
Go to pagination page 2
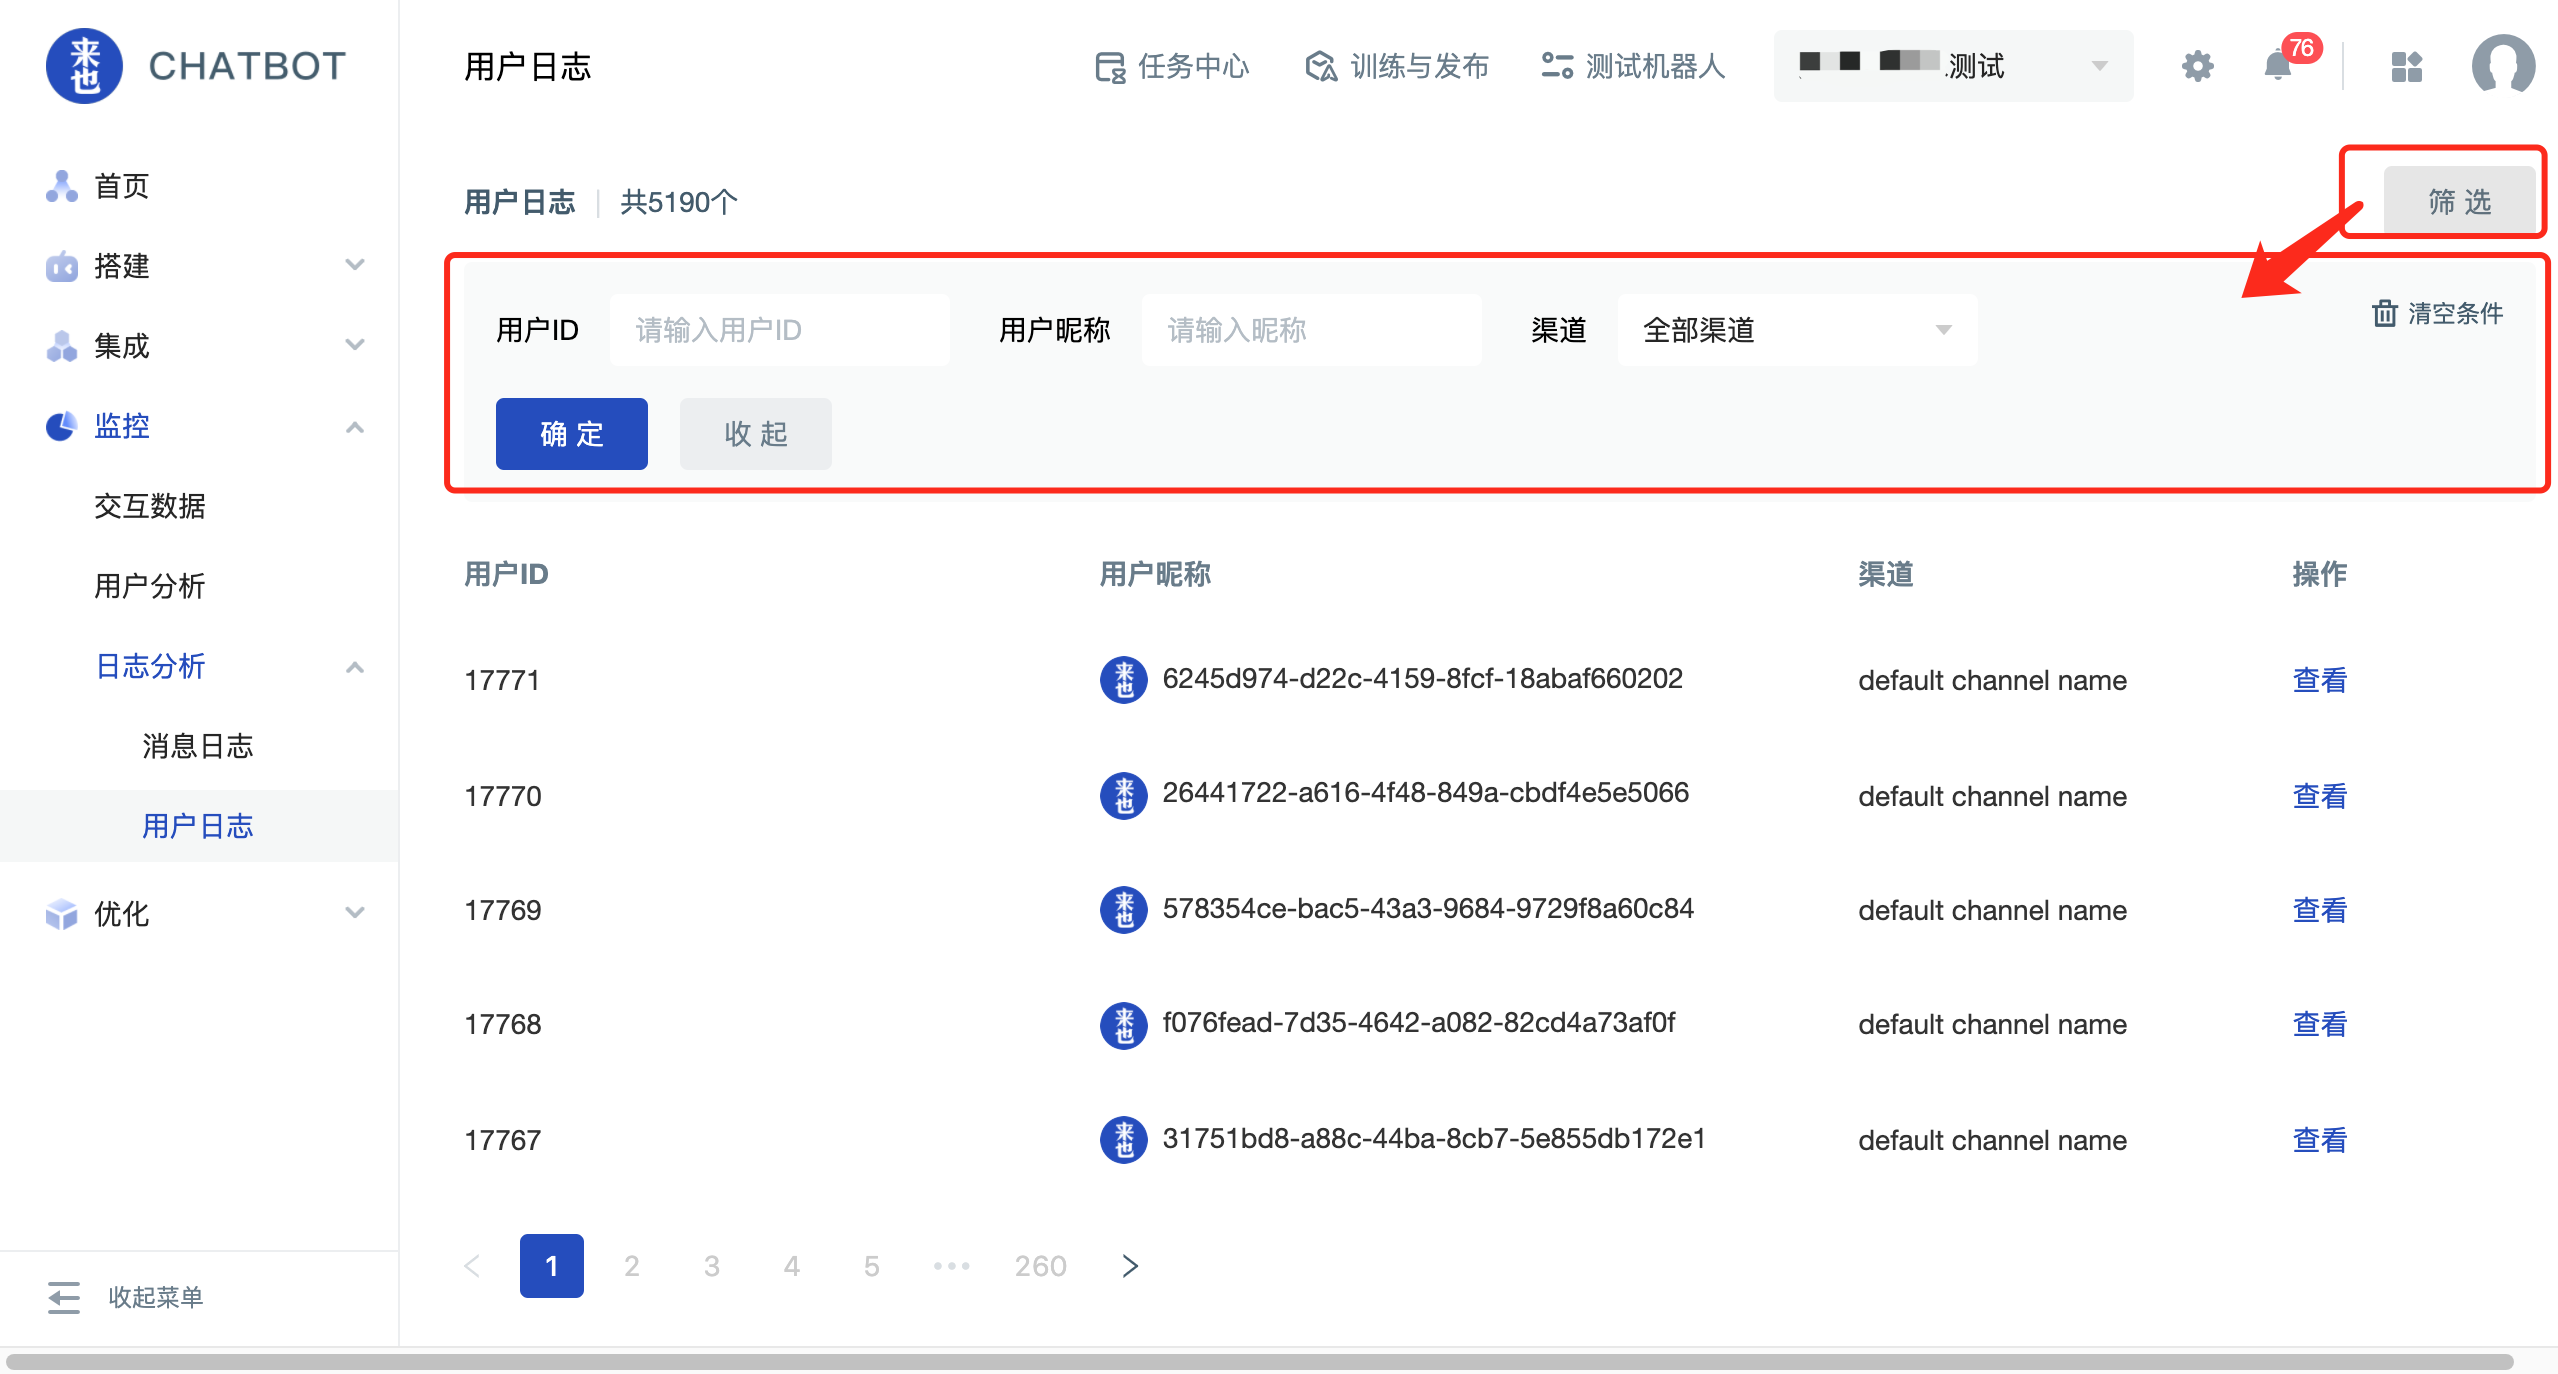click(x=632, y=1266)
